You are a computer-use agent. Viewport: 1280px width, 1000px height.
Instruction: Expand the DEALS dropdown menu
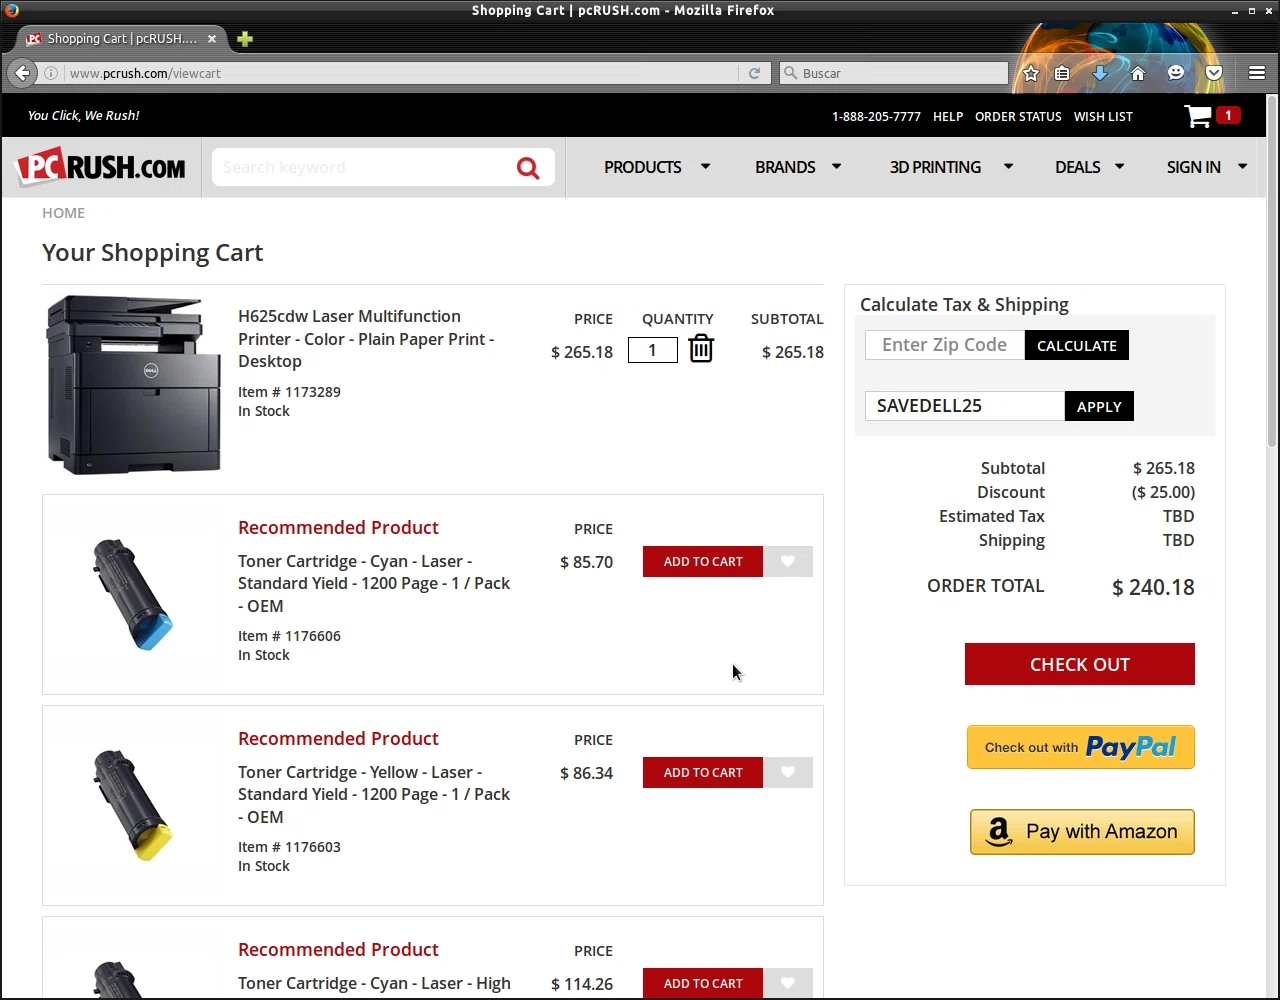(1089, 167)
